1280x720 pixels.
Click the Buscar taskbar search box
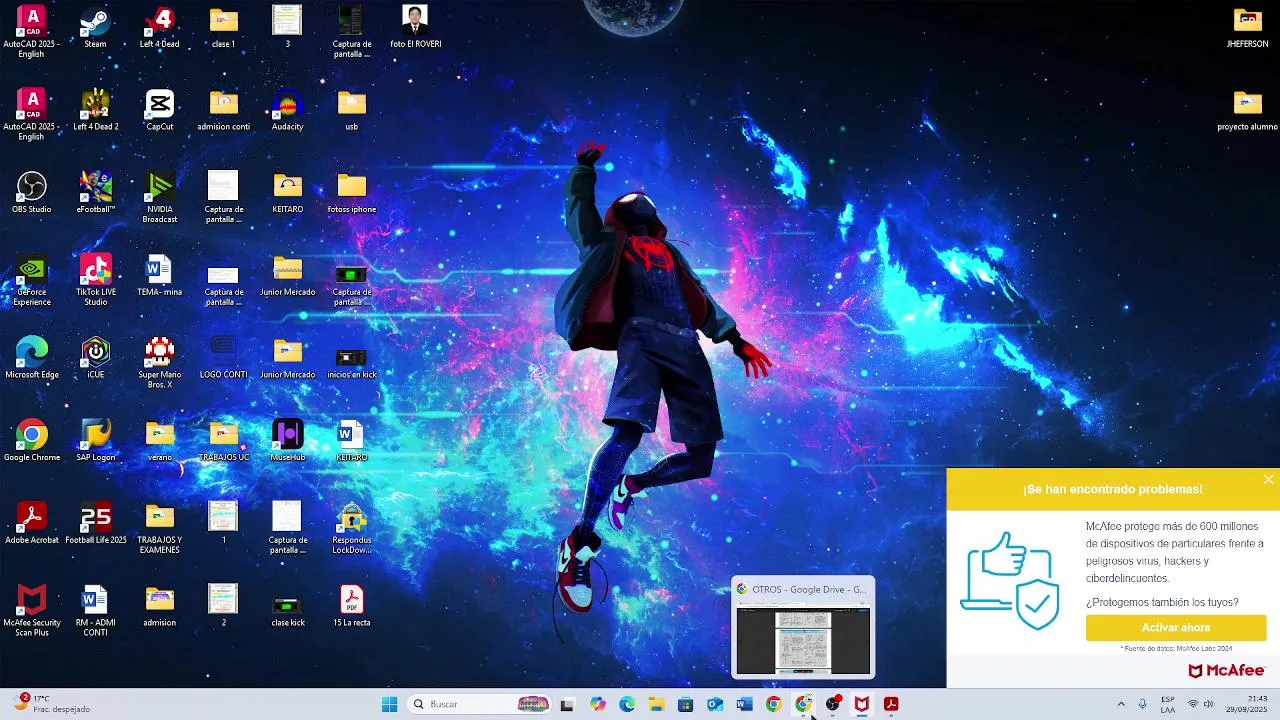tap(479, 704)
